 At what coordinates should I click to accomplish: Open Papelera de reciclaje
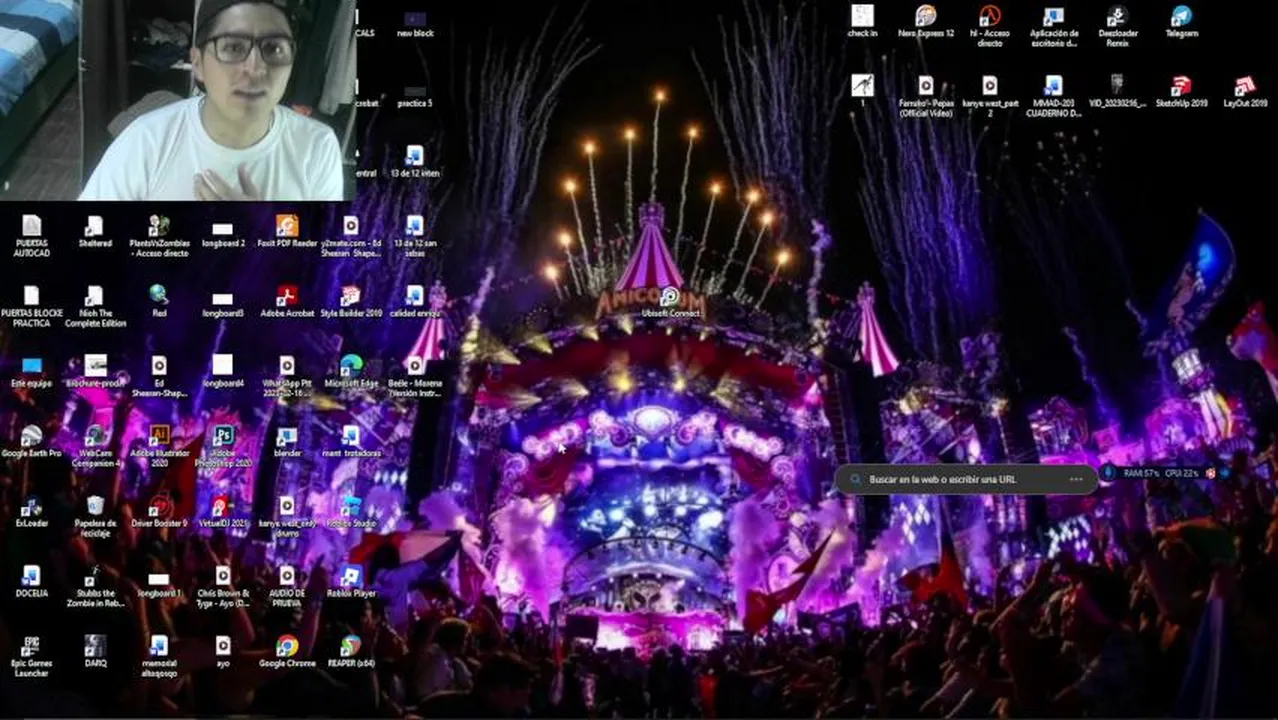pyautogui.click(x=95, y=516)
